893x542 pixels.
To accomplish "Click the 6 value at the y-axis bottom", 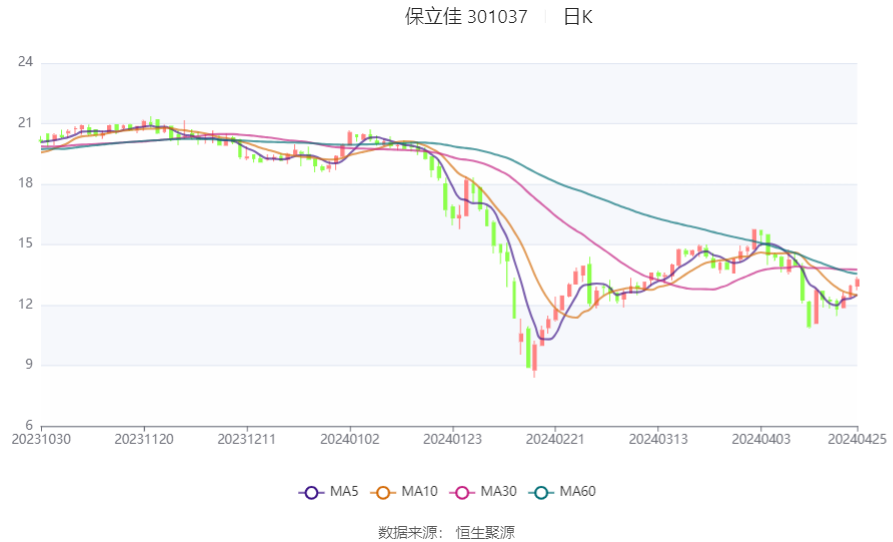I will (x=29, y=425).
